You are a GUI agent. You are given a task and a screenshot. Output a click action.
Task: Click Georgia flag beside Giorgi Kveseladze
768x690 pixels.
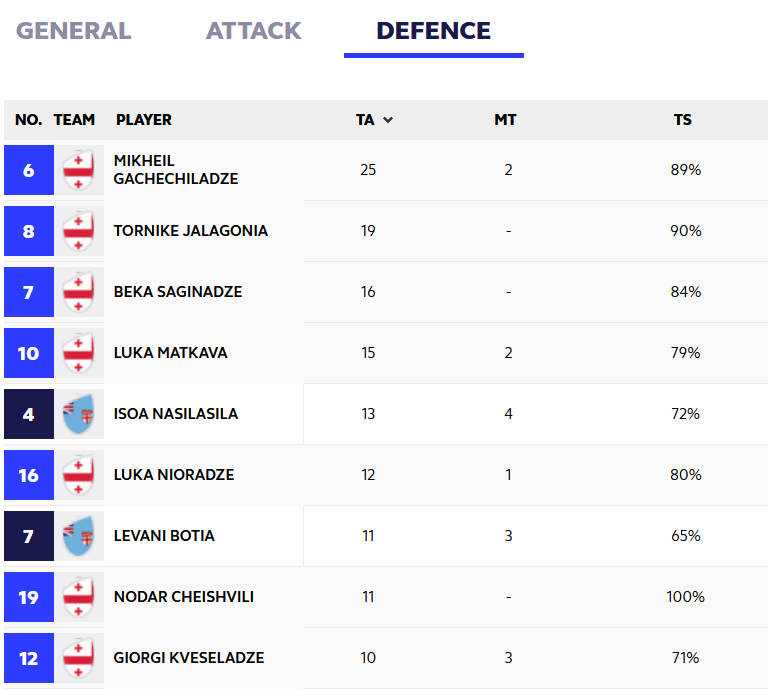78,658
